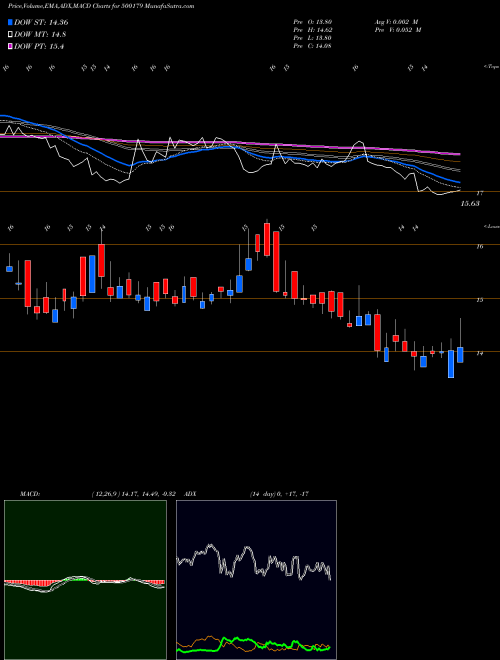Click the 'Avg V: 0.002 M' value
This screenshot has height=660, width=500.
tap(397, 22)
